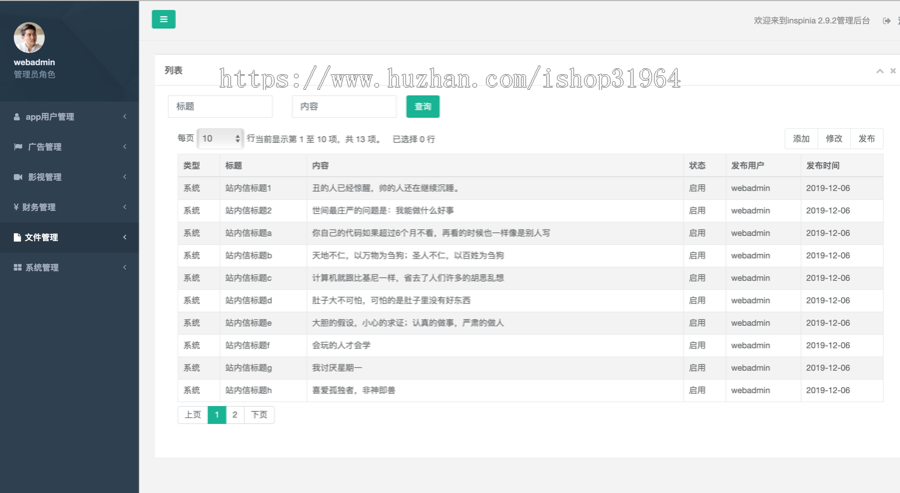This screenshot has height=493, width=900.
Task: Click the 添加 button
Action: (801, 138)
